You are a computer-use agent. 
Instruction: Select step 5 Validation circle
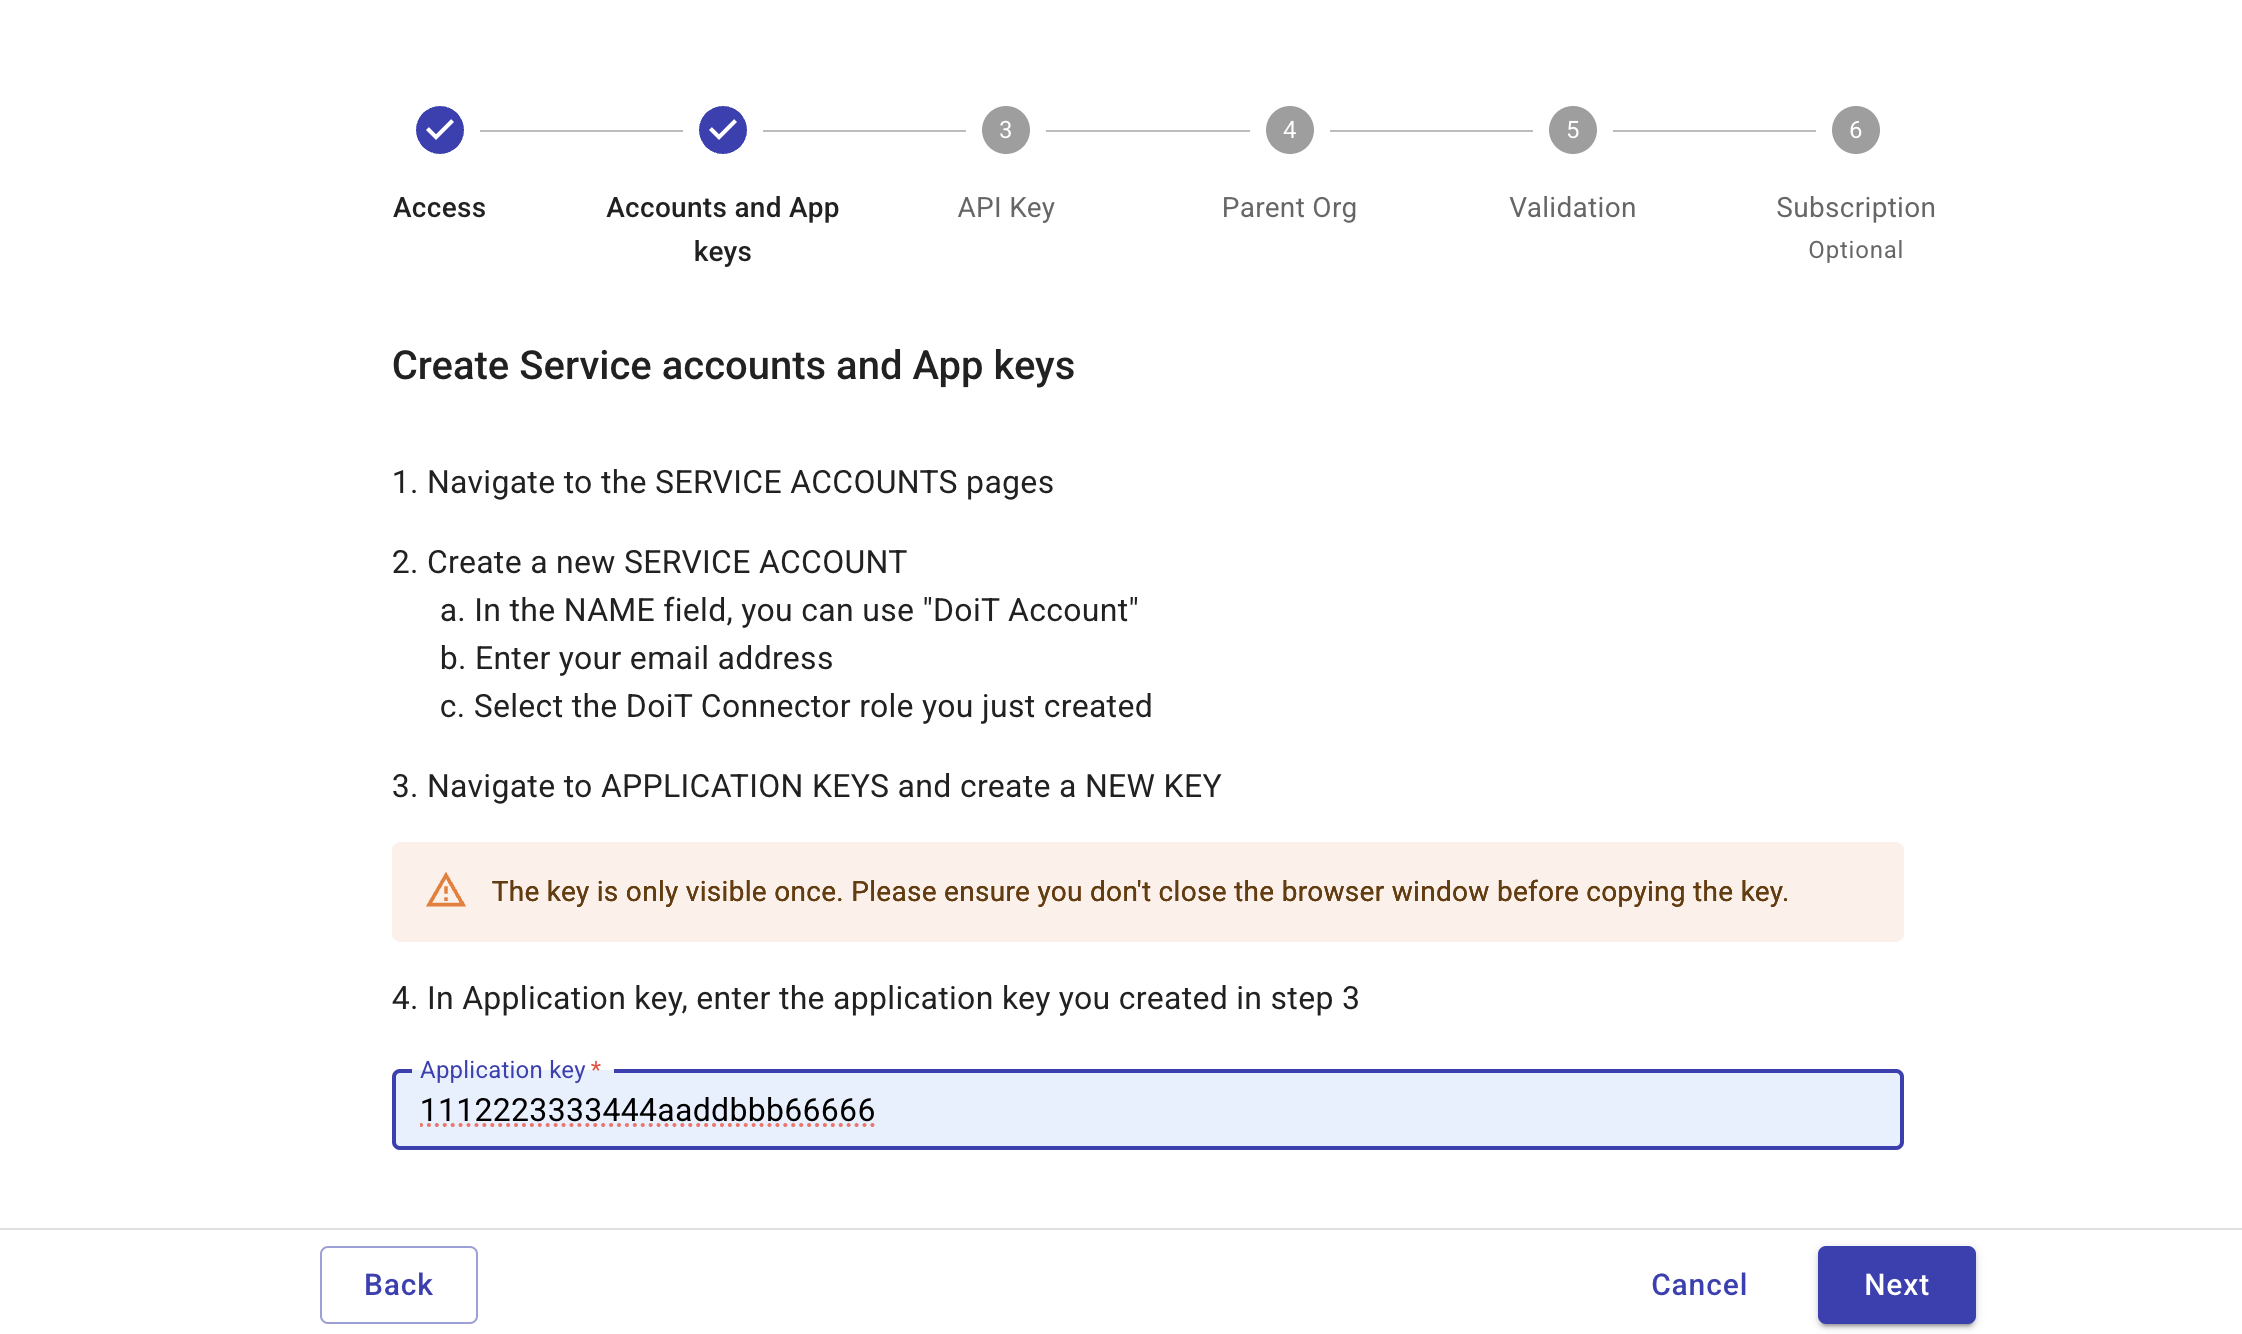tap(1572, 129)
